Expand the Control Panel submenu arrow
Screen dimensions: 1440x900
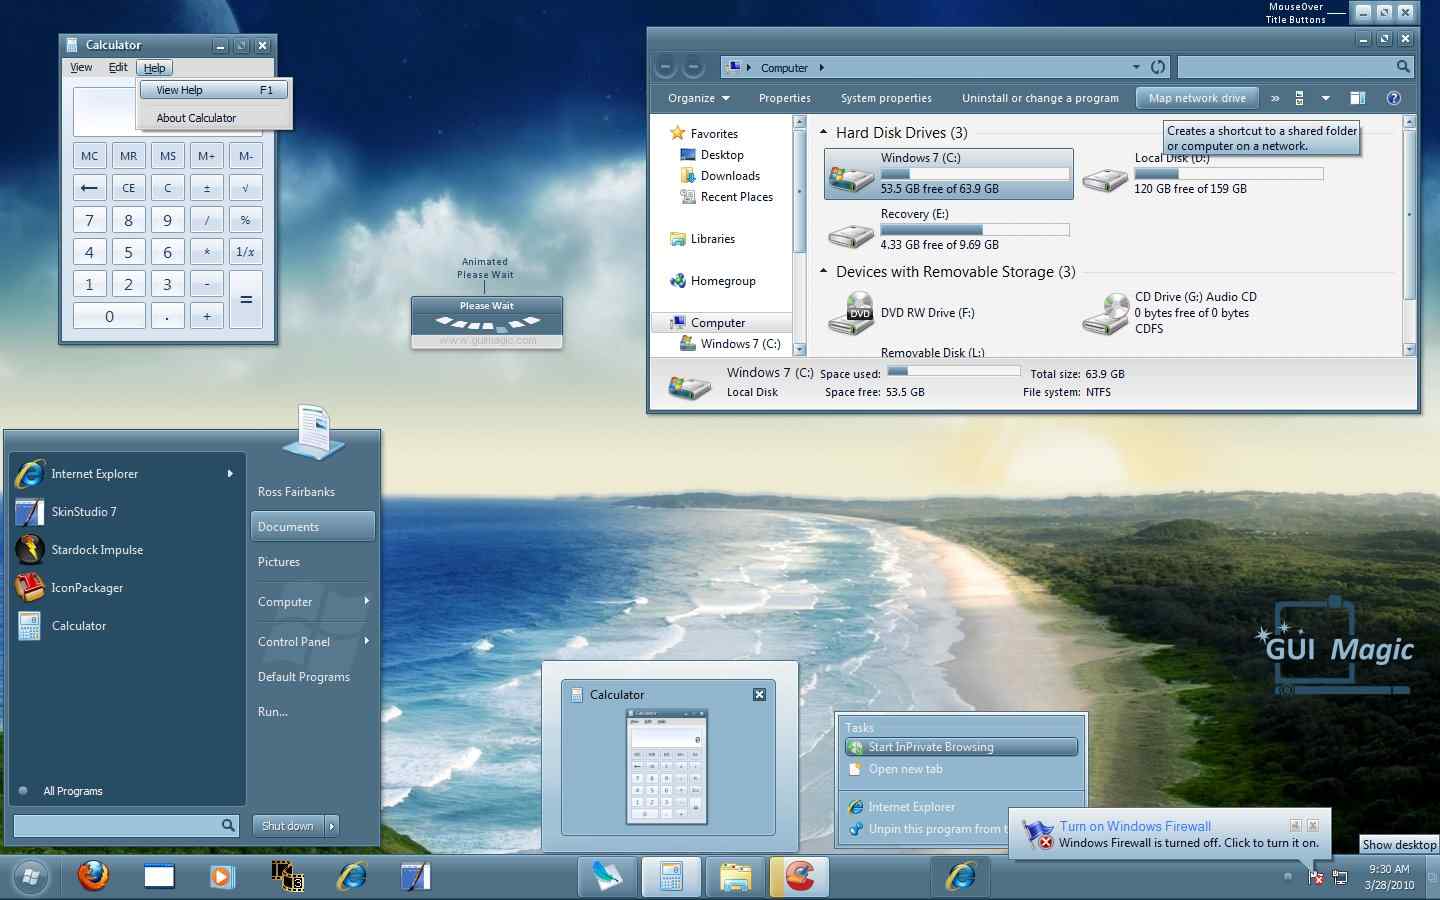(367, 641)
